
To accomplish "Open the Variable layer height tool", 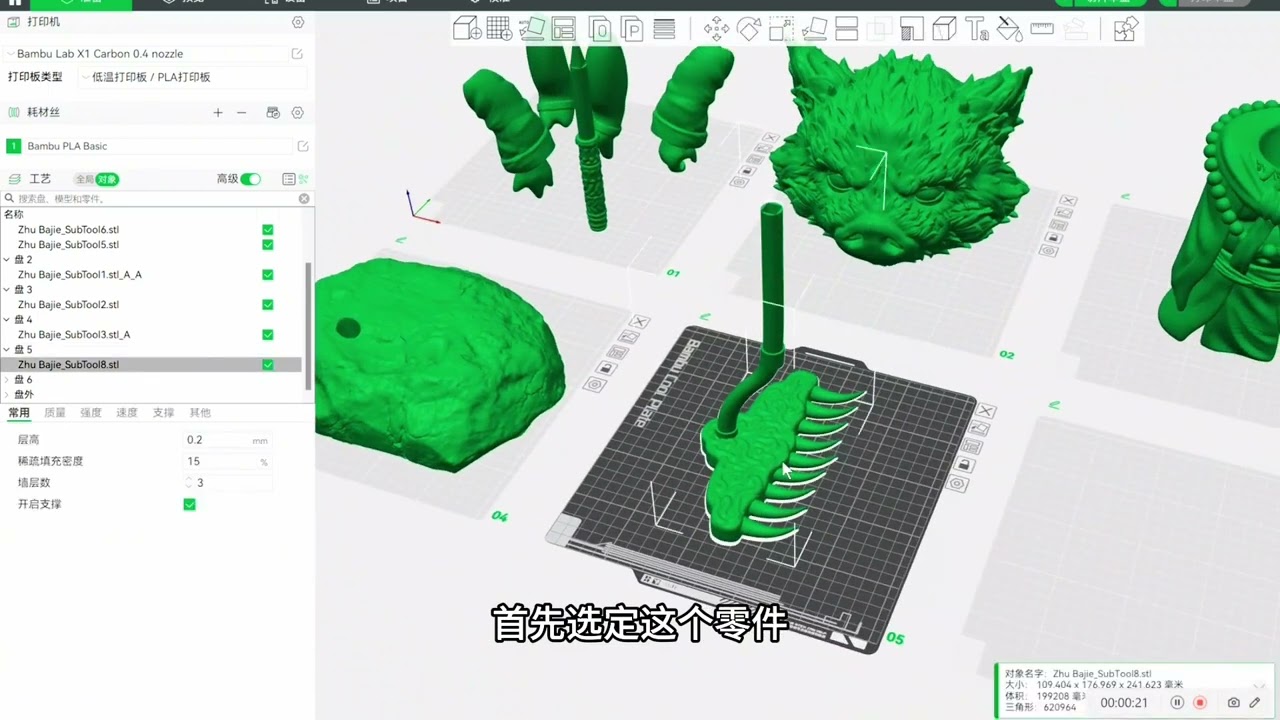I will (x=664, y=29).
